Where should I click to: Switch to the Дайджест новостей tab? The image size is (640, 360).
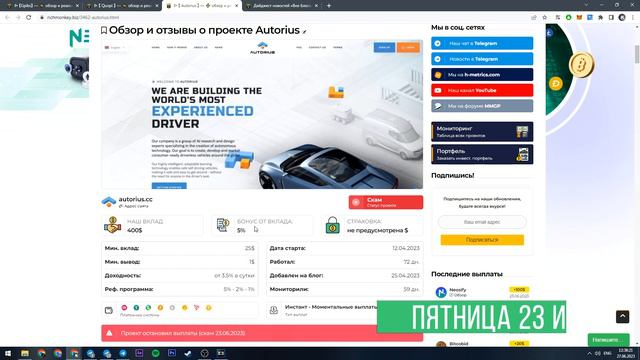(x=281, y=6)
